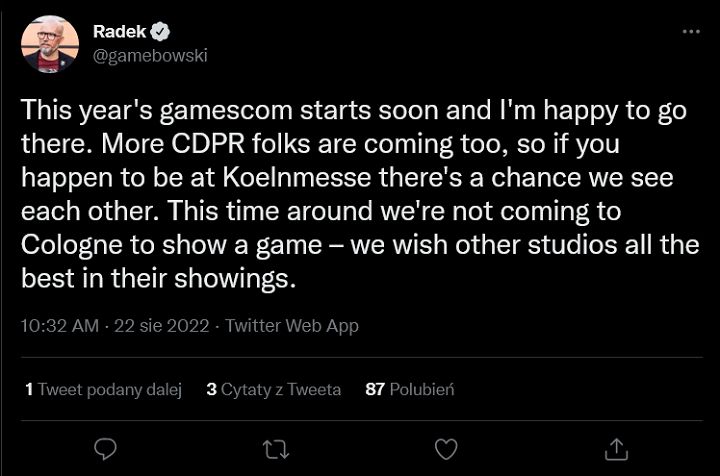View the 1 Tweet podany dalej list
The height and width of the screenshot is (476, 720).
[103, 389]
